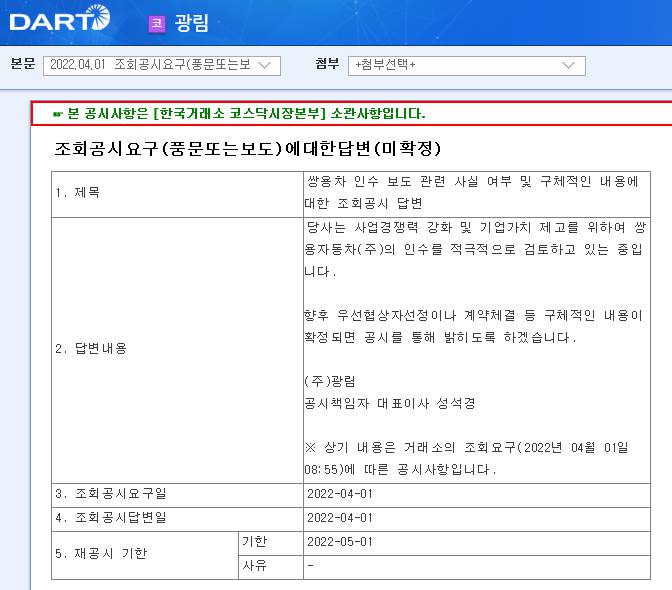Viewport: 672px width, 590px height.
Task: Click the ※ 상기 내용은 footnote text
Action: tap(466, 458)
